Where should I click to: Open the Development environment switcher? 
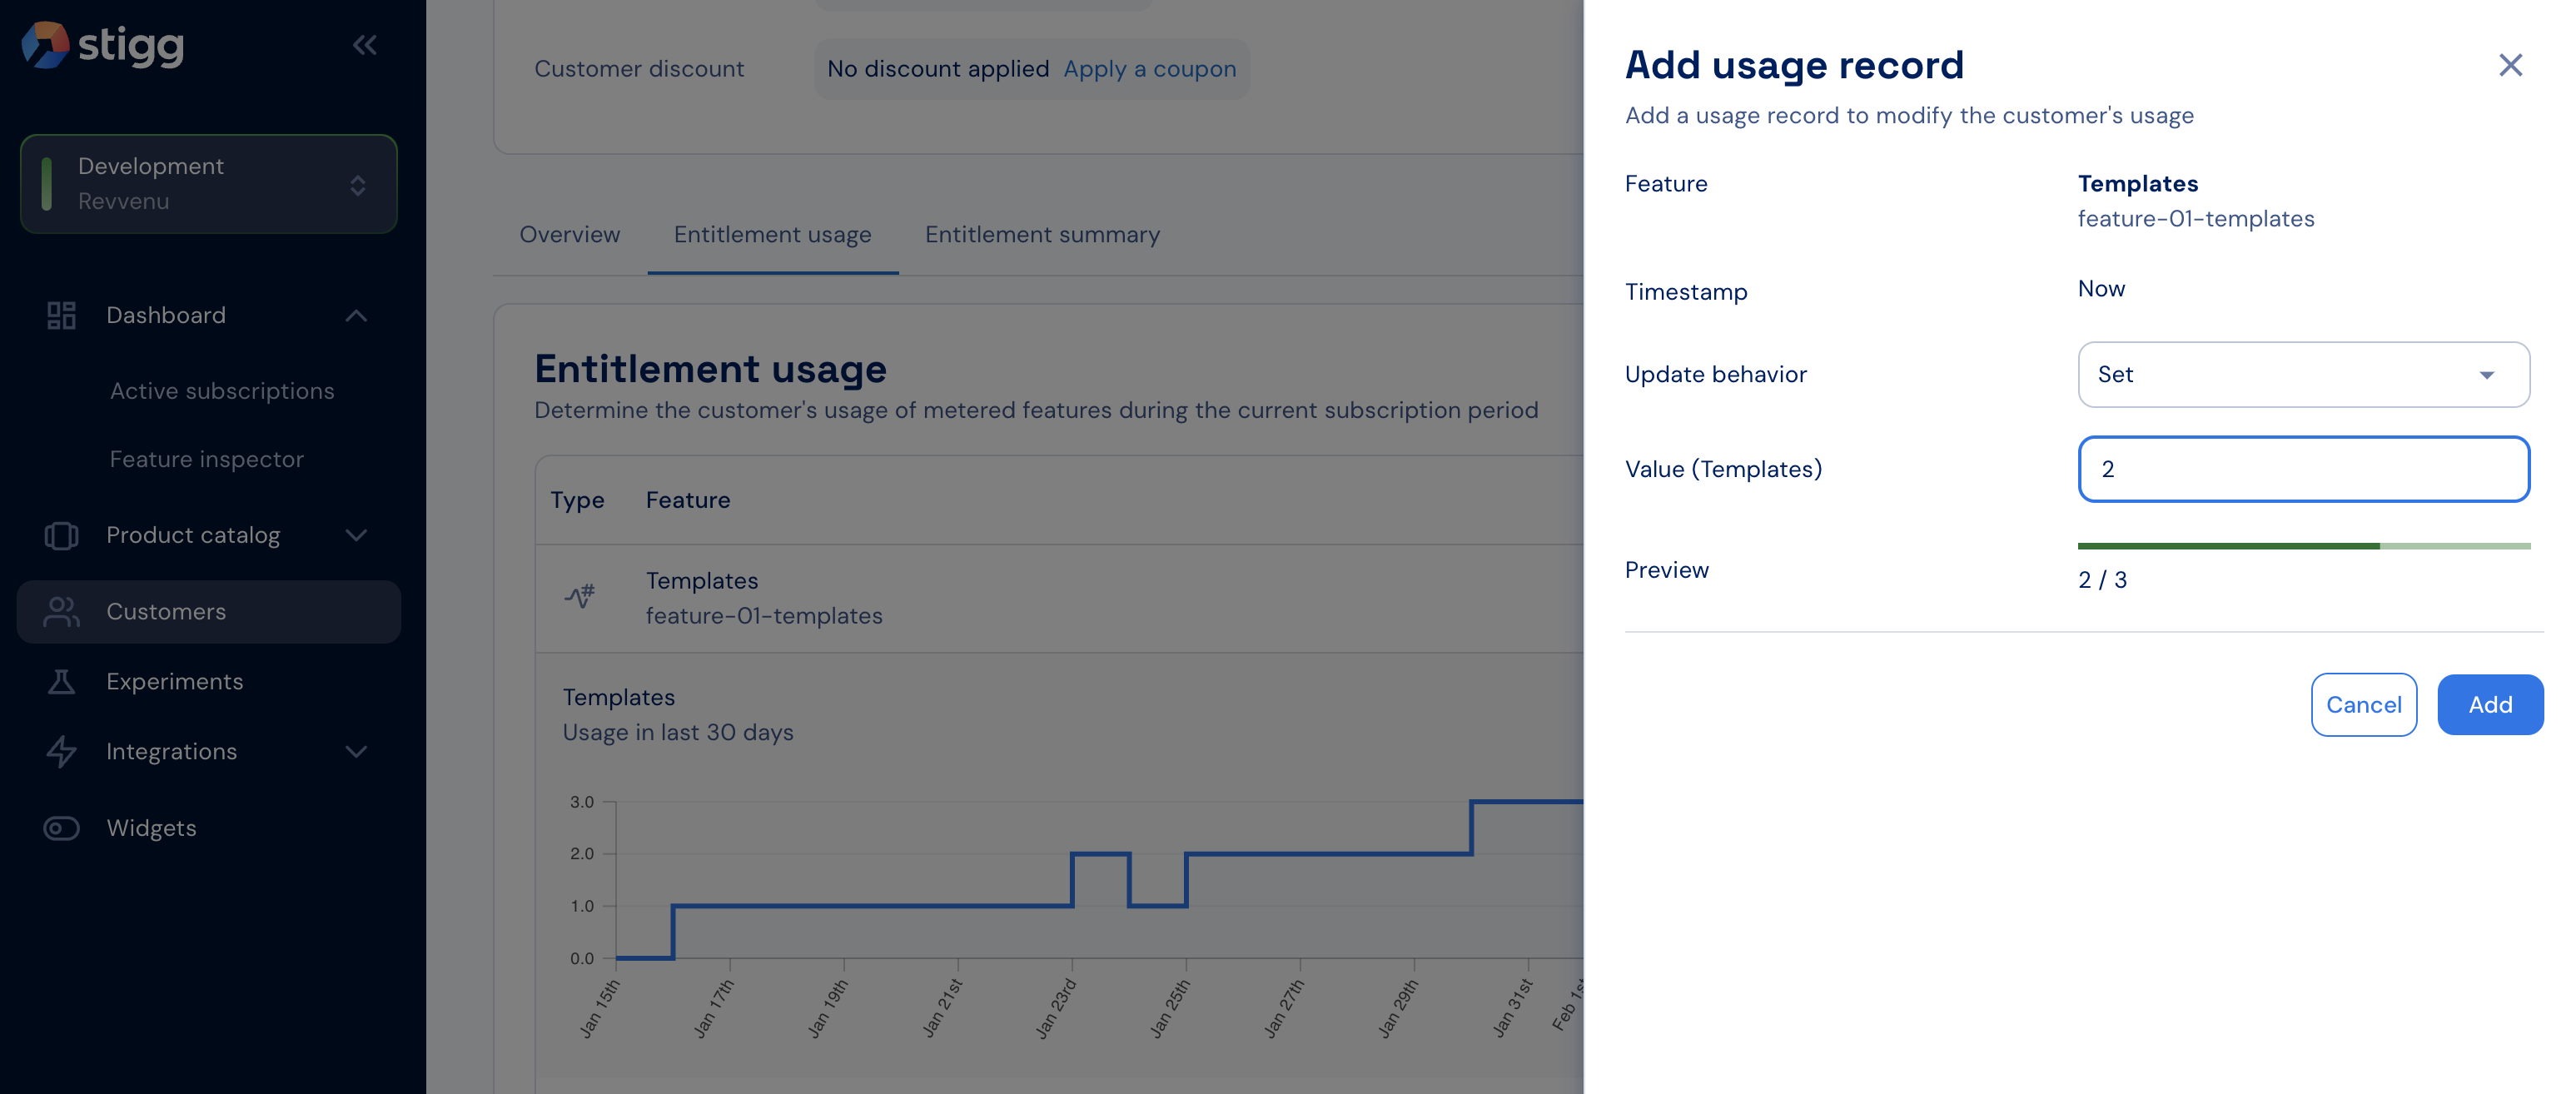(208, 184)
